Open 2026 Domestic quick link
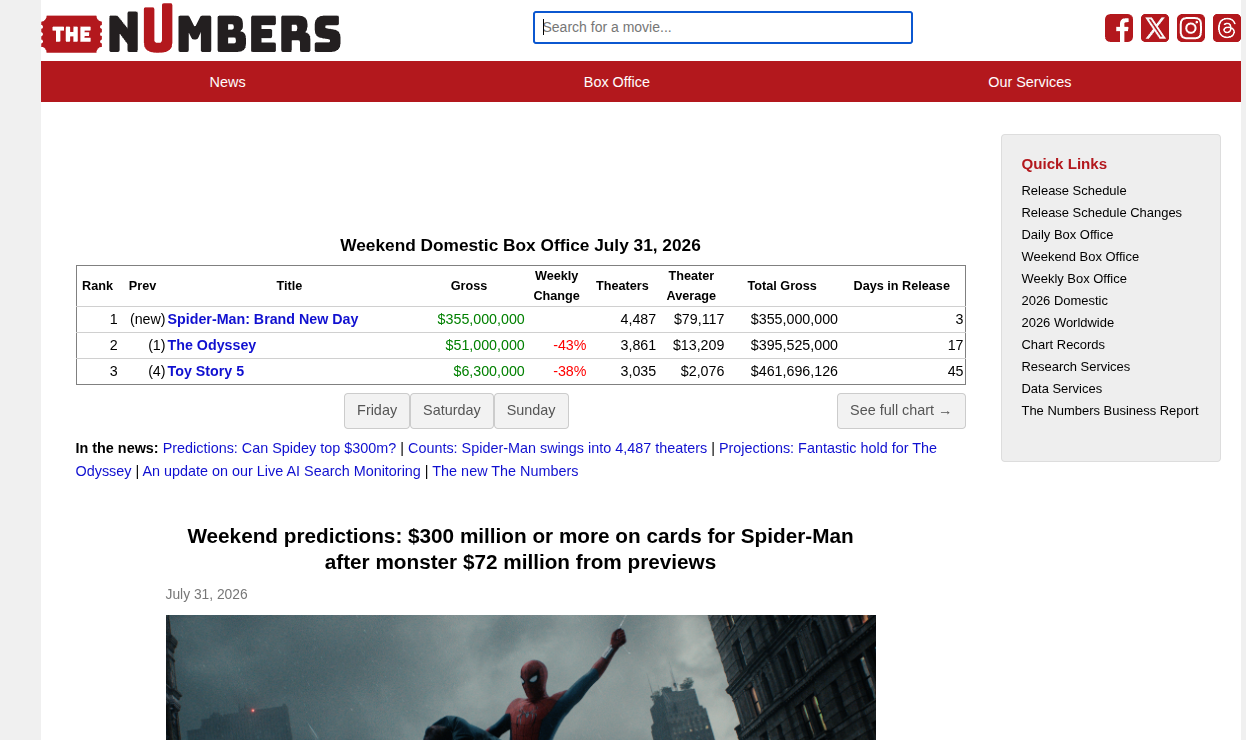This screenshot has width=1246, height=740. click(x=1065, y=301)
